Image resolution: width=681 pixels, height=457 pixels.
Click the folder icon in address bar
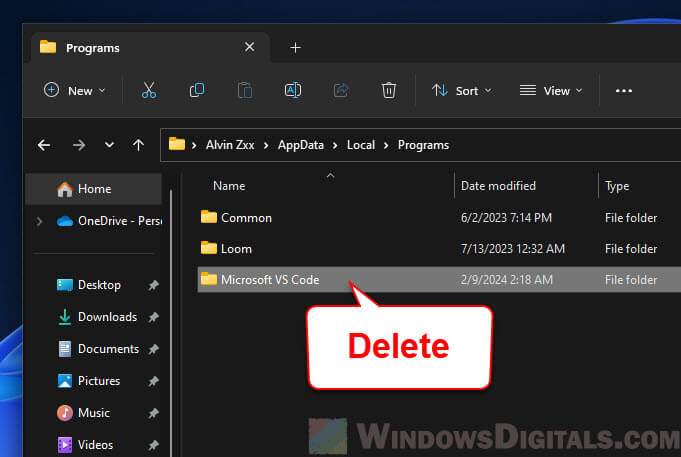click(x=177, y=144)
